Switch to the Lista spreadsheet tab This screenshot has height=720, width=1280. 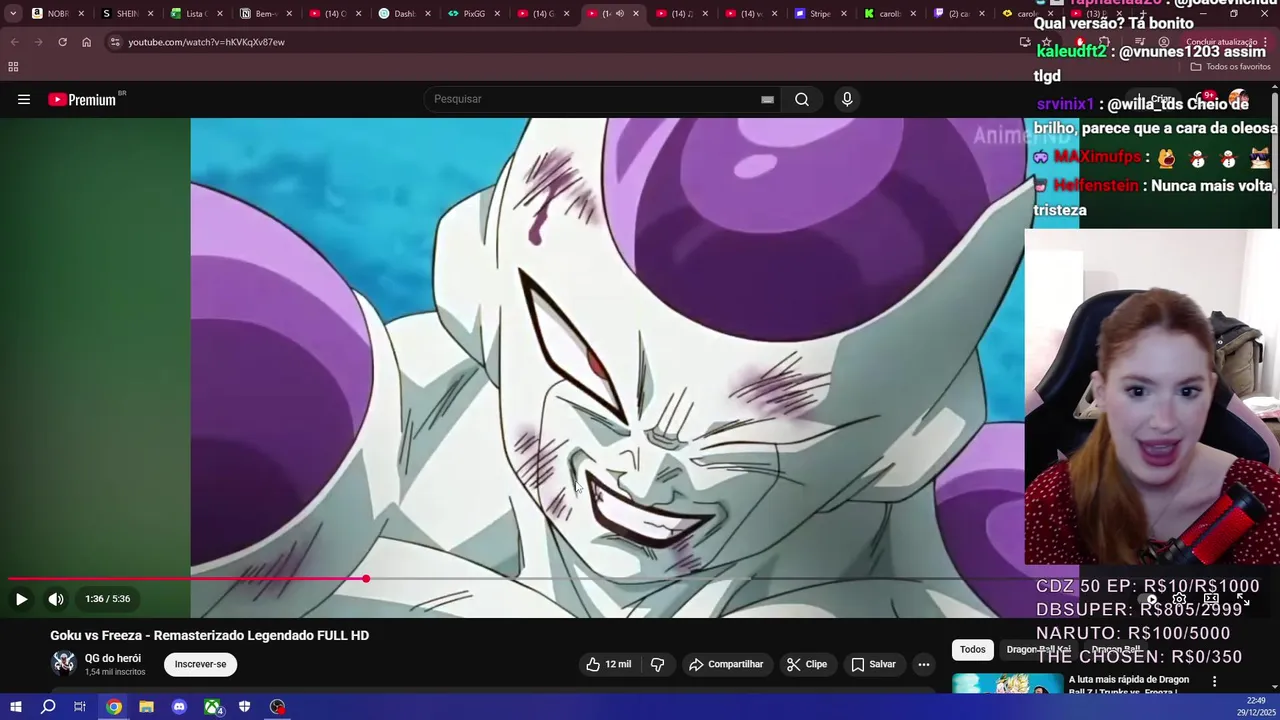pyautogui.click(x=195, y=14)
